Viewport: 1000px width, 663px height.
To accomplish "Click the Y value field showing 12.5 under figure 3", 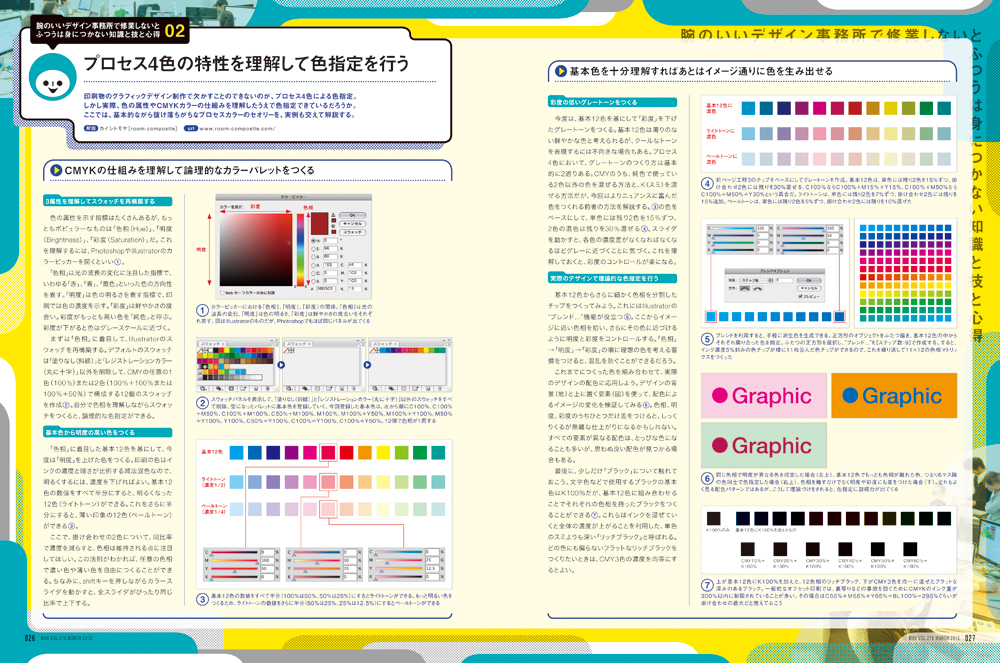I will (432, 569).
